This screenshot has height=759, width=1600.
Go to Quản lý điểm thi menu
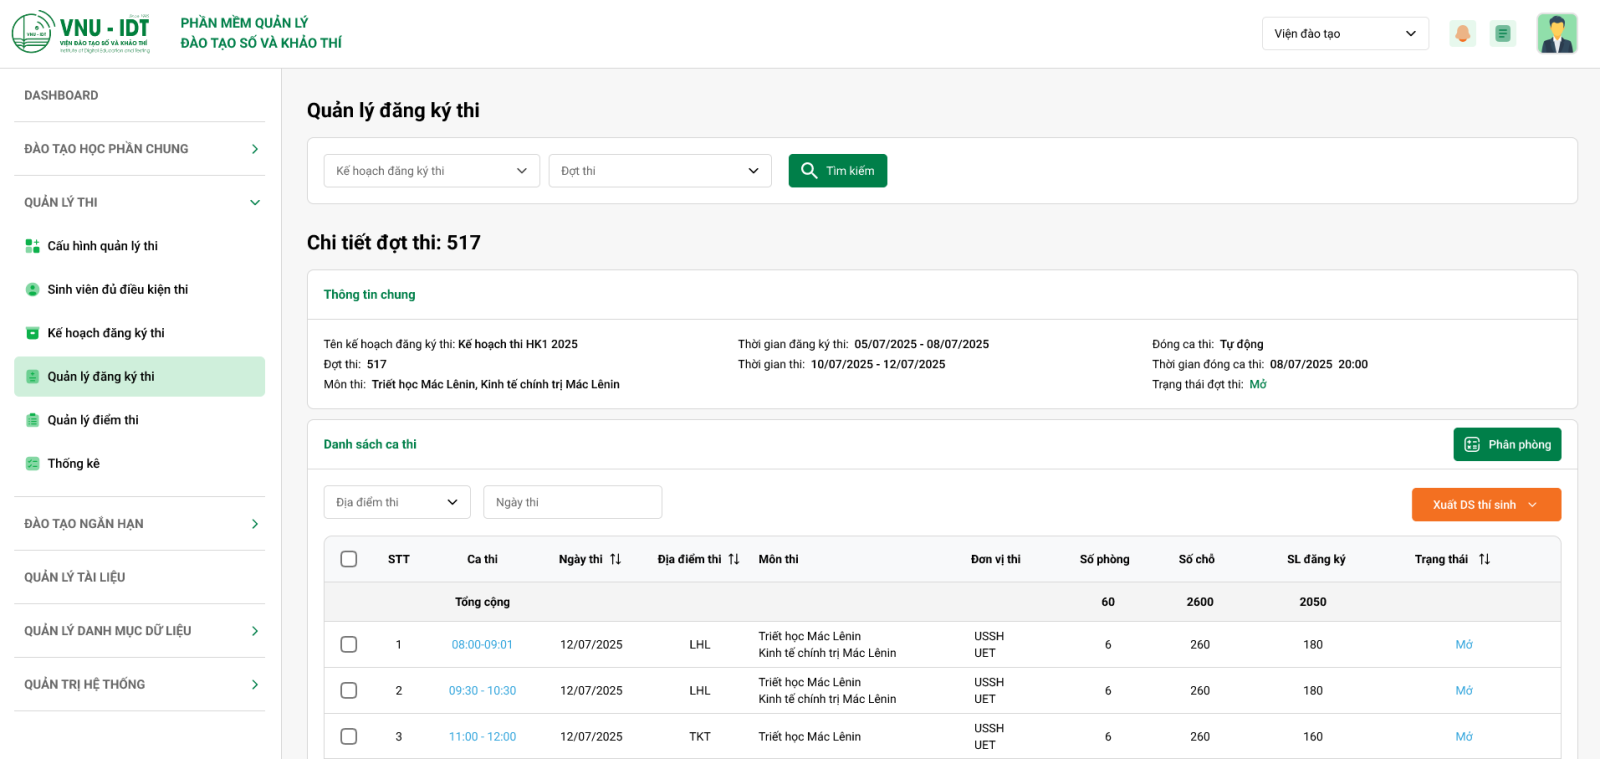pos(93,420)
